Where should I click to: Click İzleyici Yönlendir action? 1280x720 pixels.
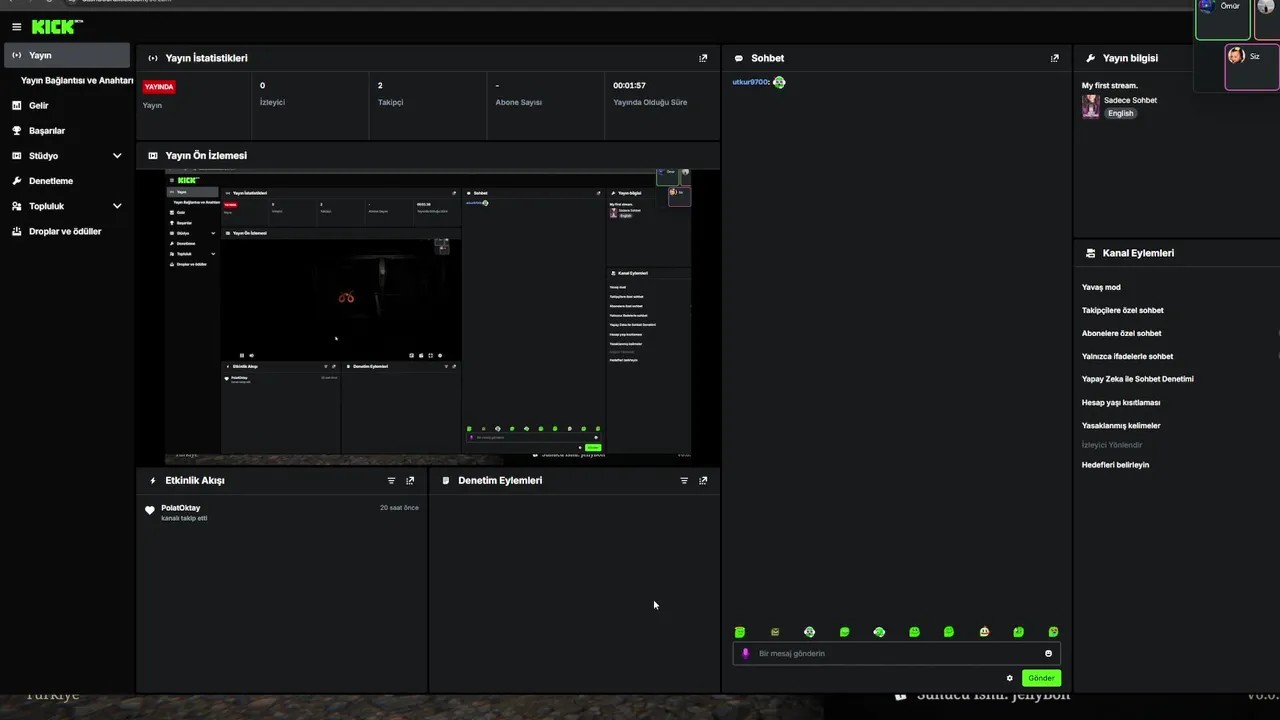(x=1112, y=445)
